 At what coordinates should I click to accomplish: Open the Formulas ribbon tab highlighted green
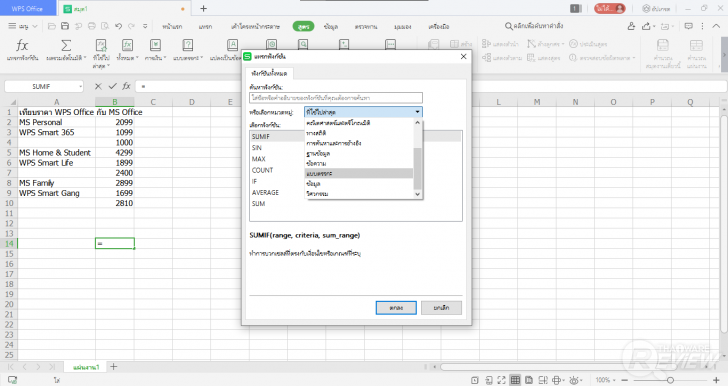(x=303, y=26)
